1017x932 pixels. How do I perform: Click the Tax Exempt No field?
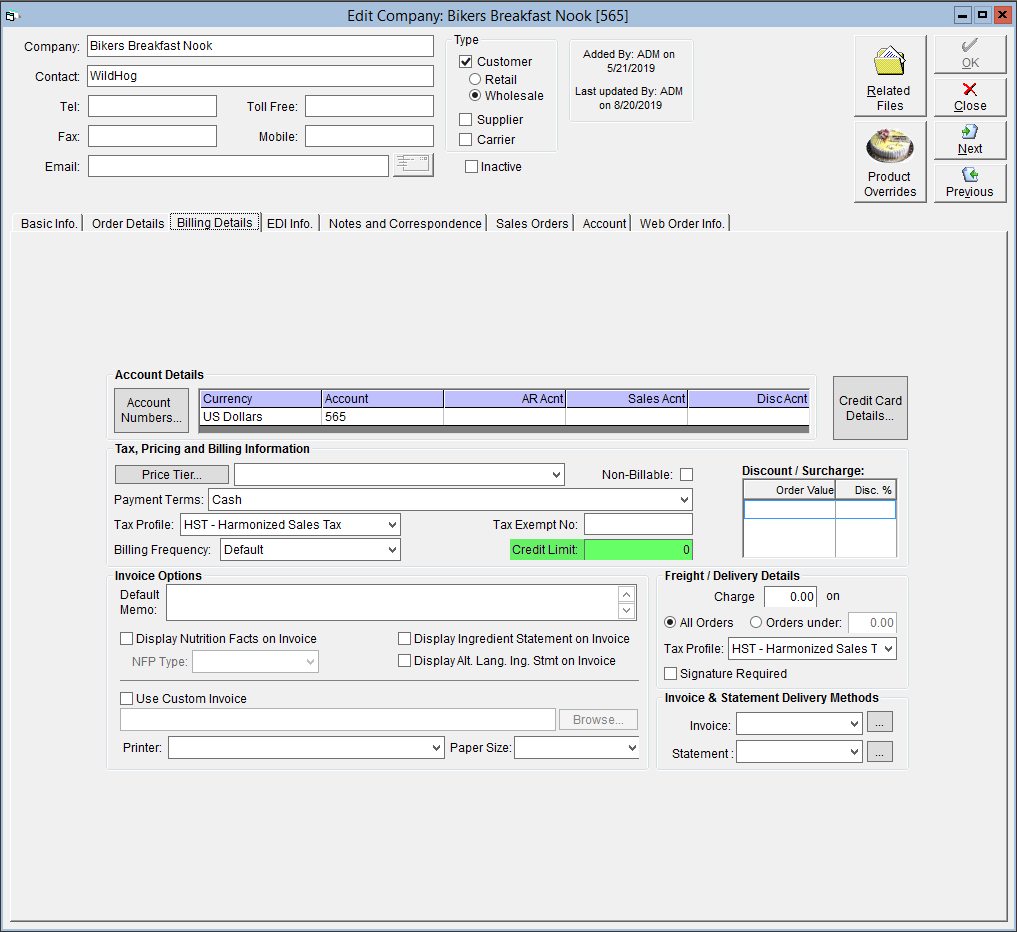tap(638, 525)
